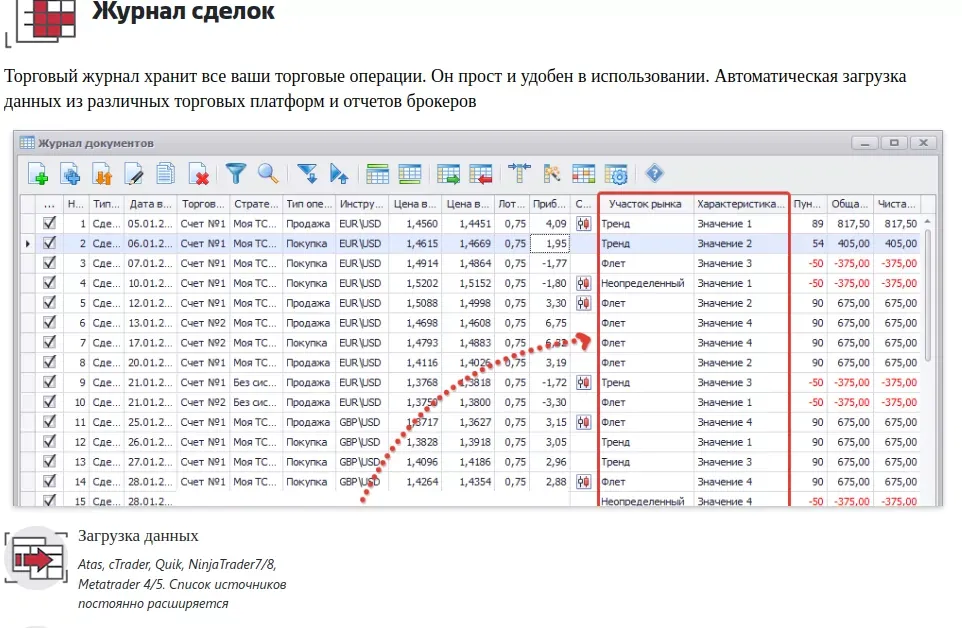Click the Обща... column header
The image size is (962, 628).
850,204
